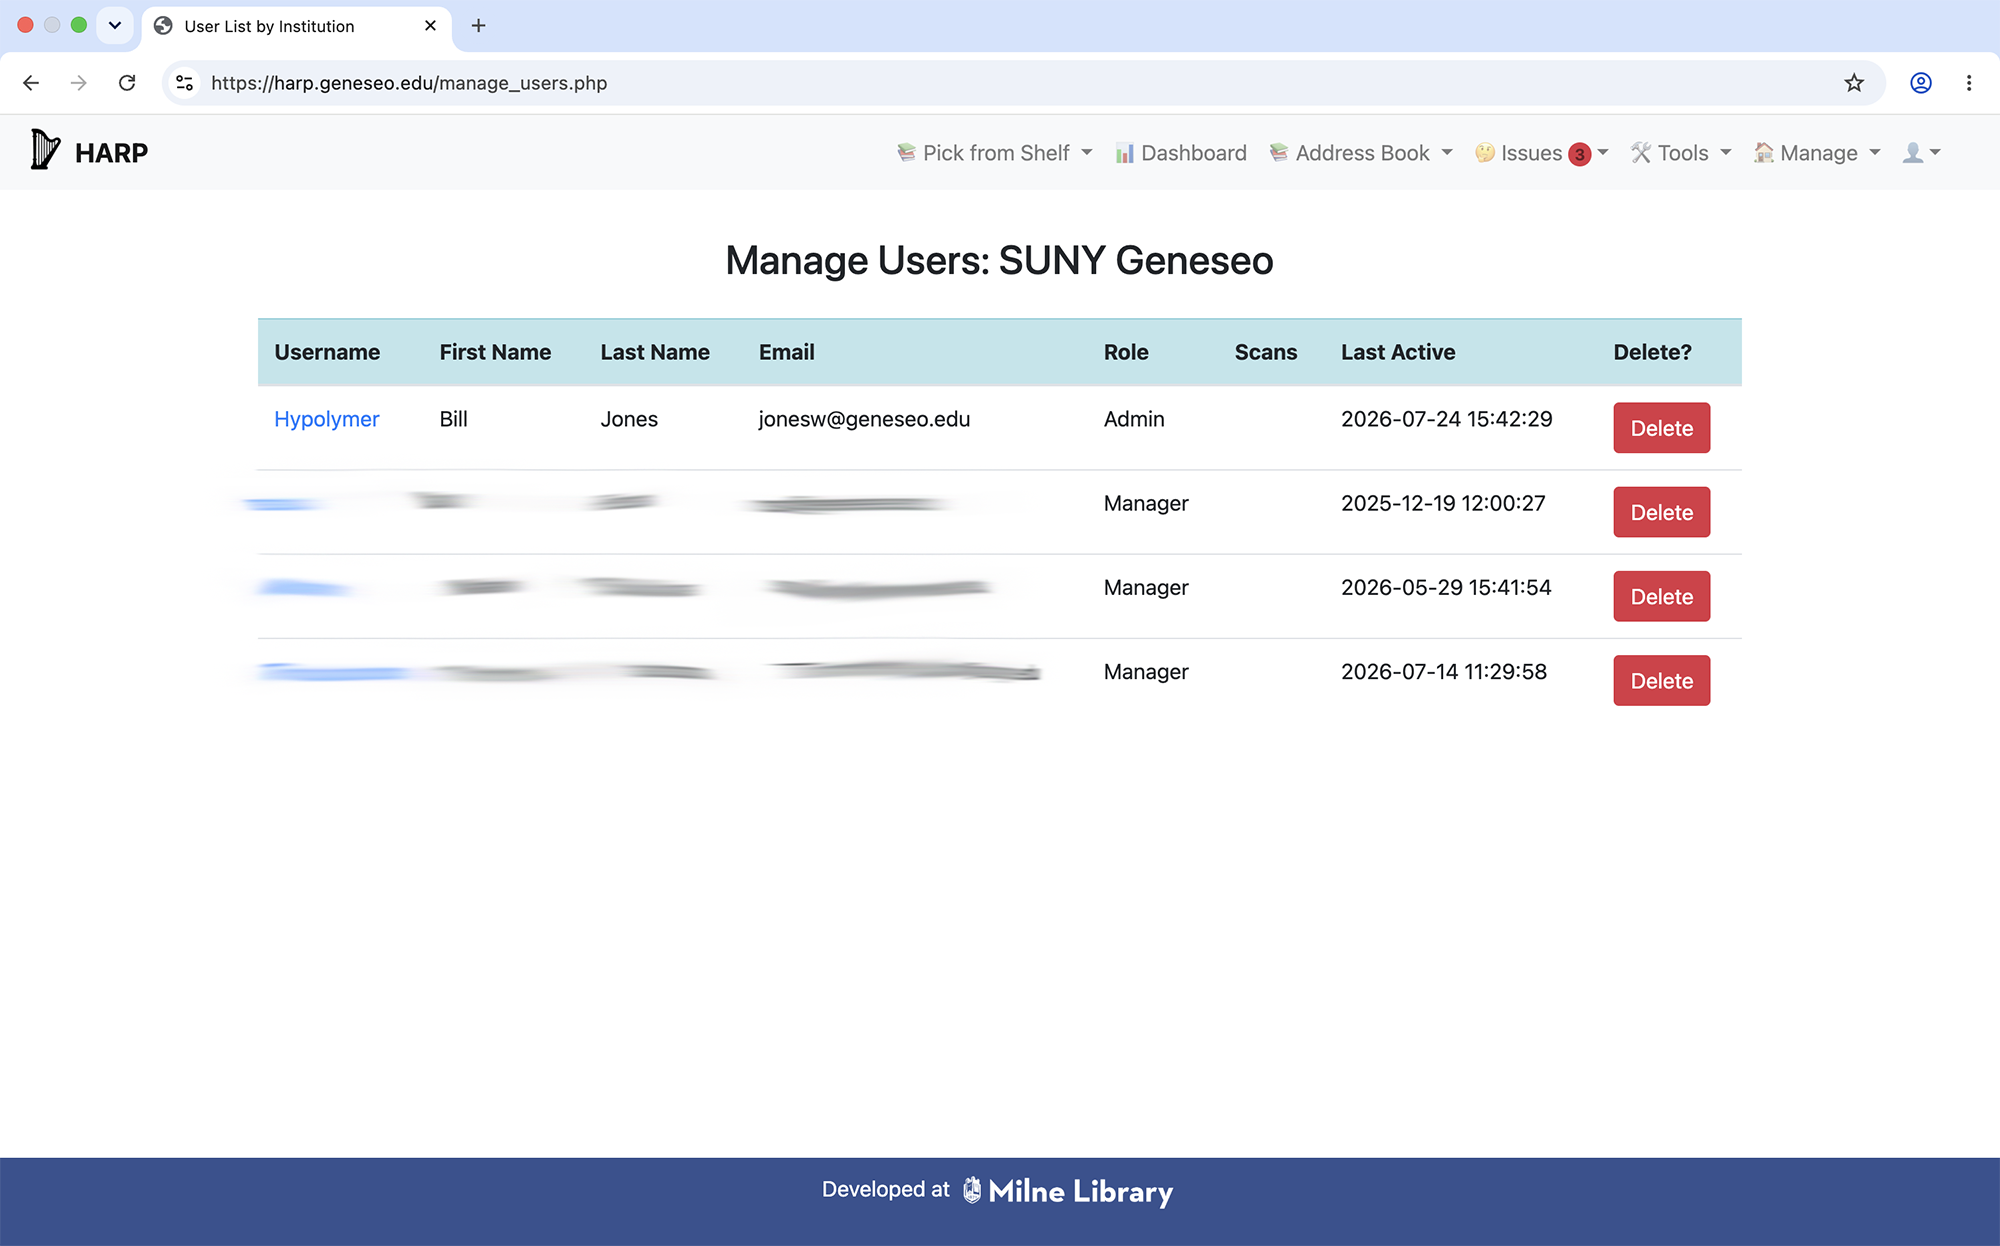
Task: Click the Developed at footer text
Action: (885, 1189)
